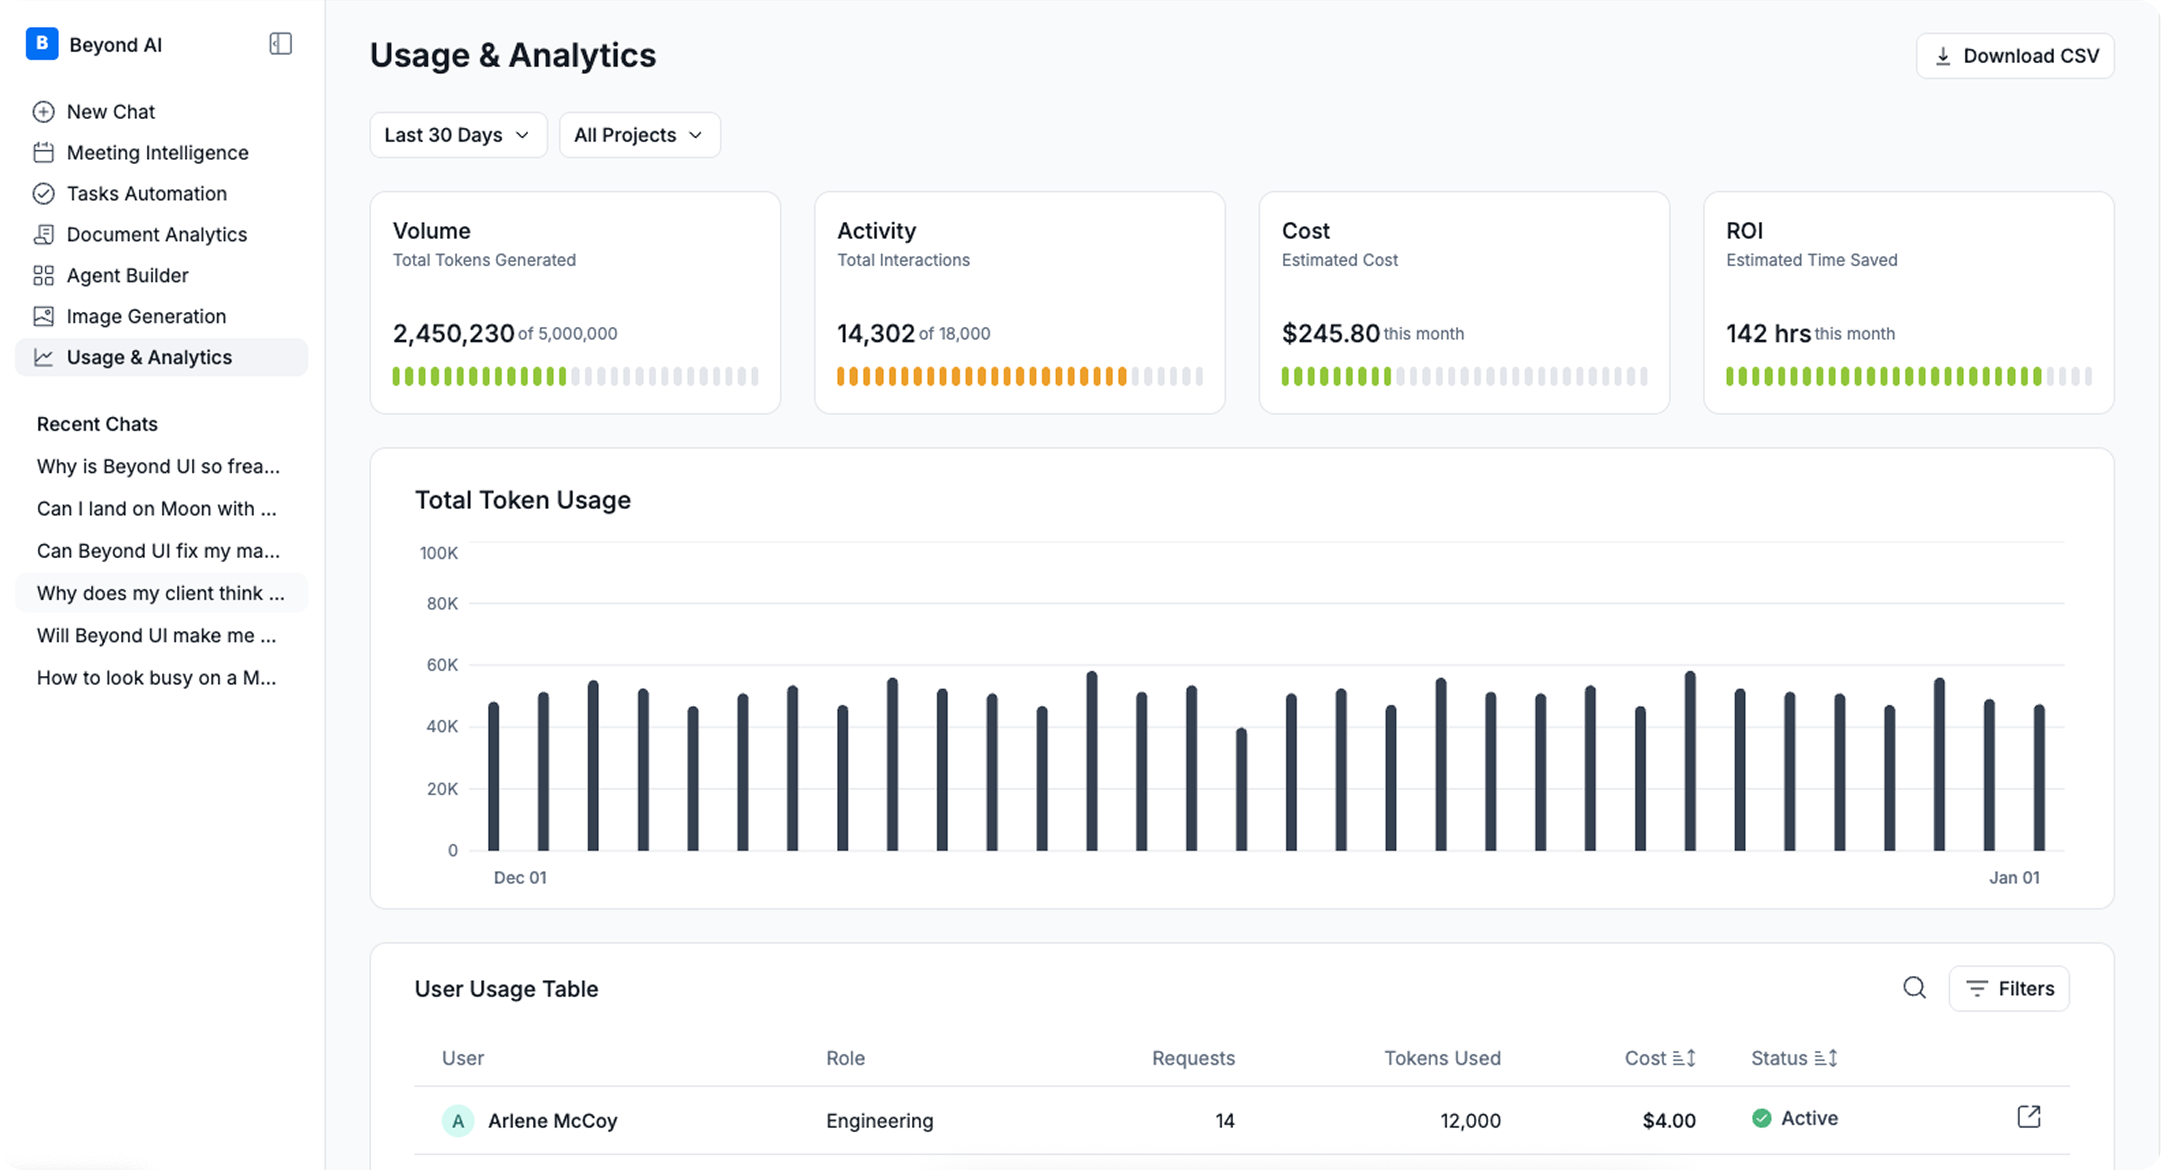Image resolution: width=2162 pixels, height=1170 pixels.
Task: Open chat 'How to look busy on a M...'
Action: (x=162, y=678)
